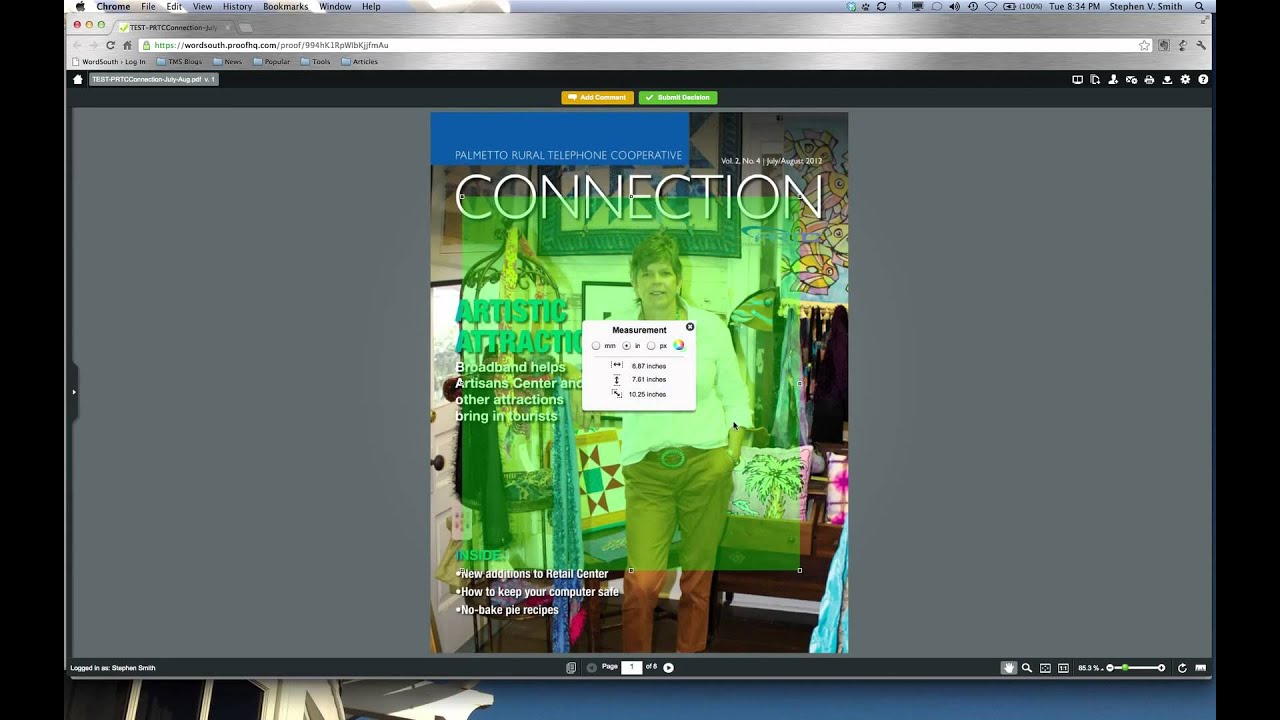Close the Measurement popup
The height and width of the screenshot is (720, 1280).
[689, 327]
